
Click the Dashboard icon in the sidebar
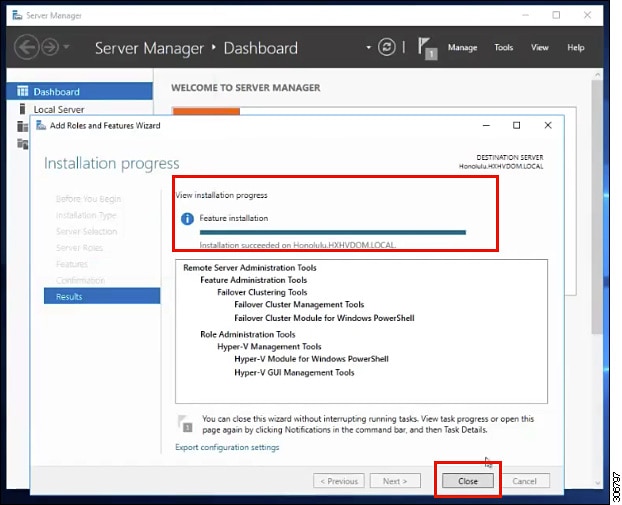click(22, 92)
